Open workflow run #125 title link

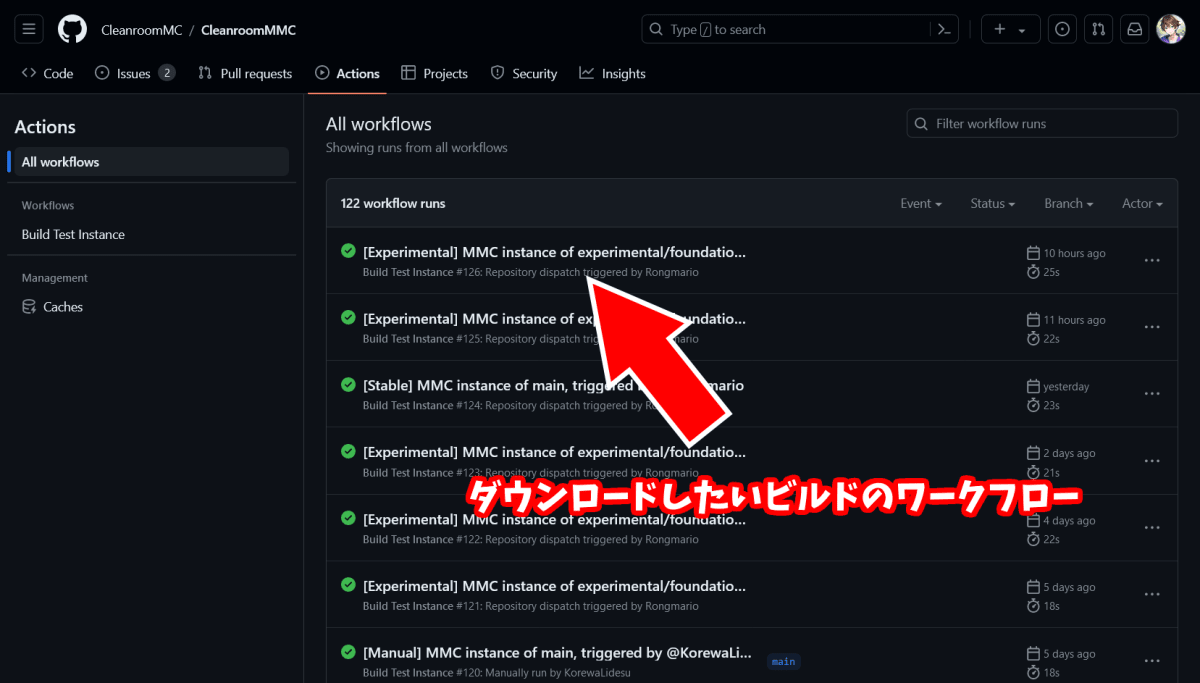click(x=554, y=319)
